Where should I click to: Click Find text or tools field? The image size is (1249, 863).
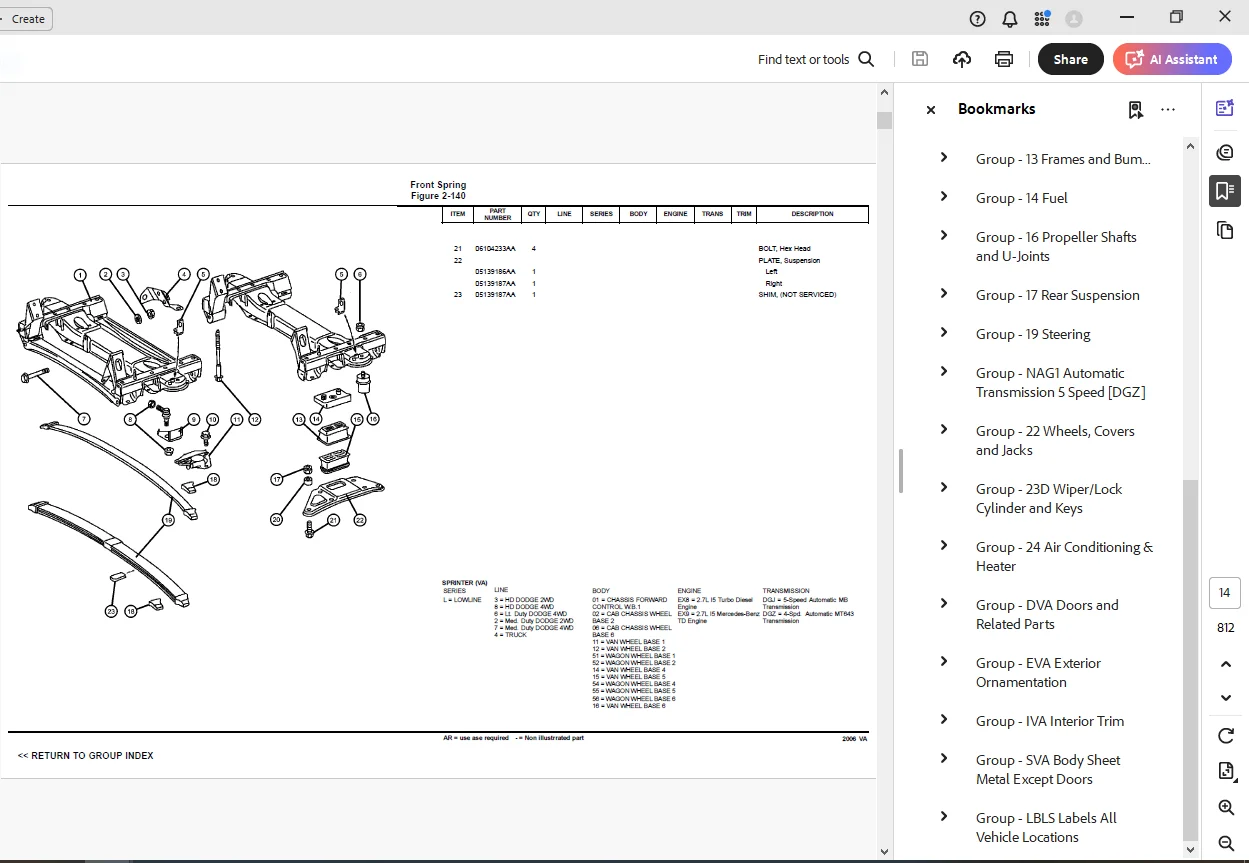pyautogui.click(x=803, y=59)
